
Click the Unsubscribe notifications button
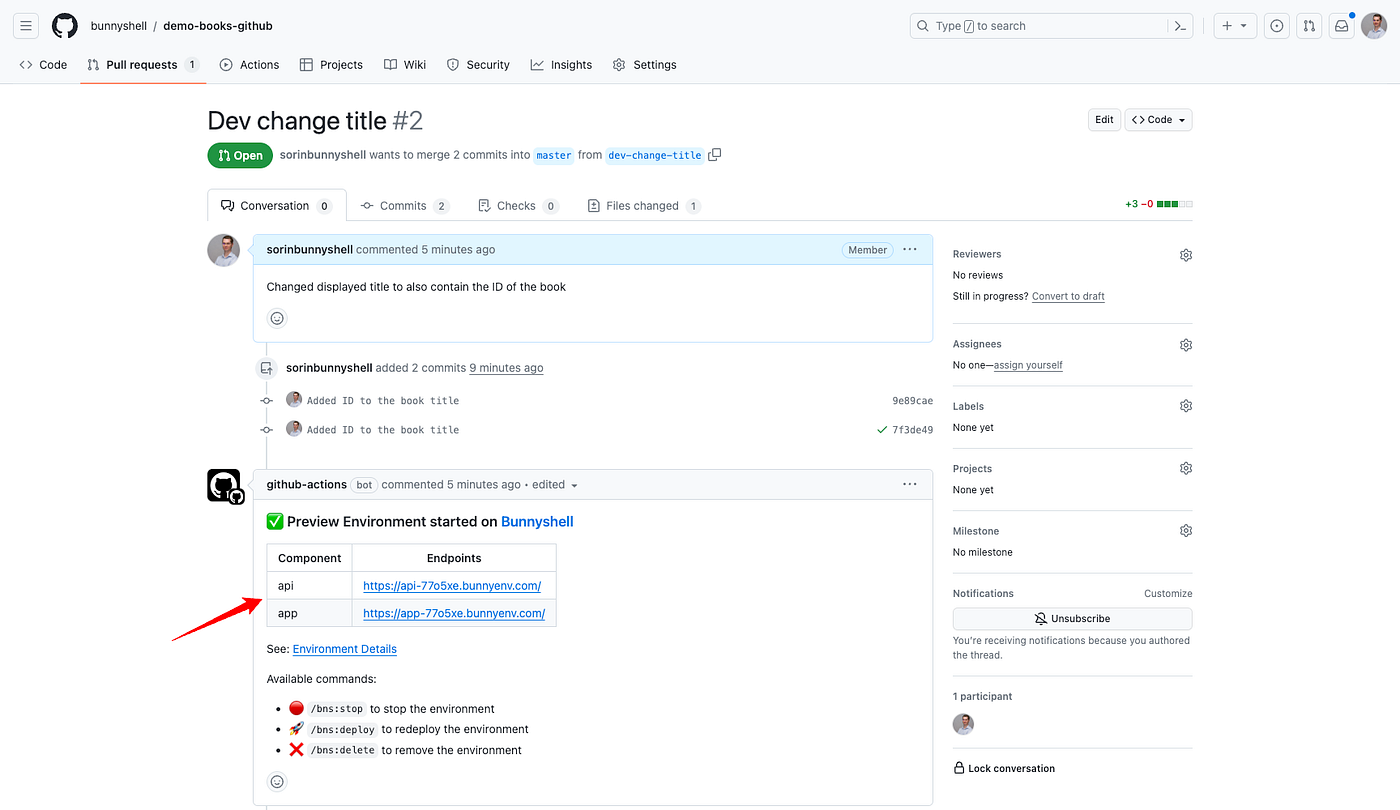[x=1072, y=619]
